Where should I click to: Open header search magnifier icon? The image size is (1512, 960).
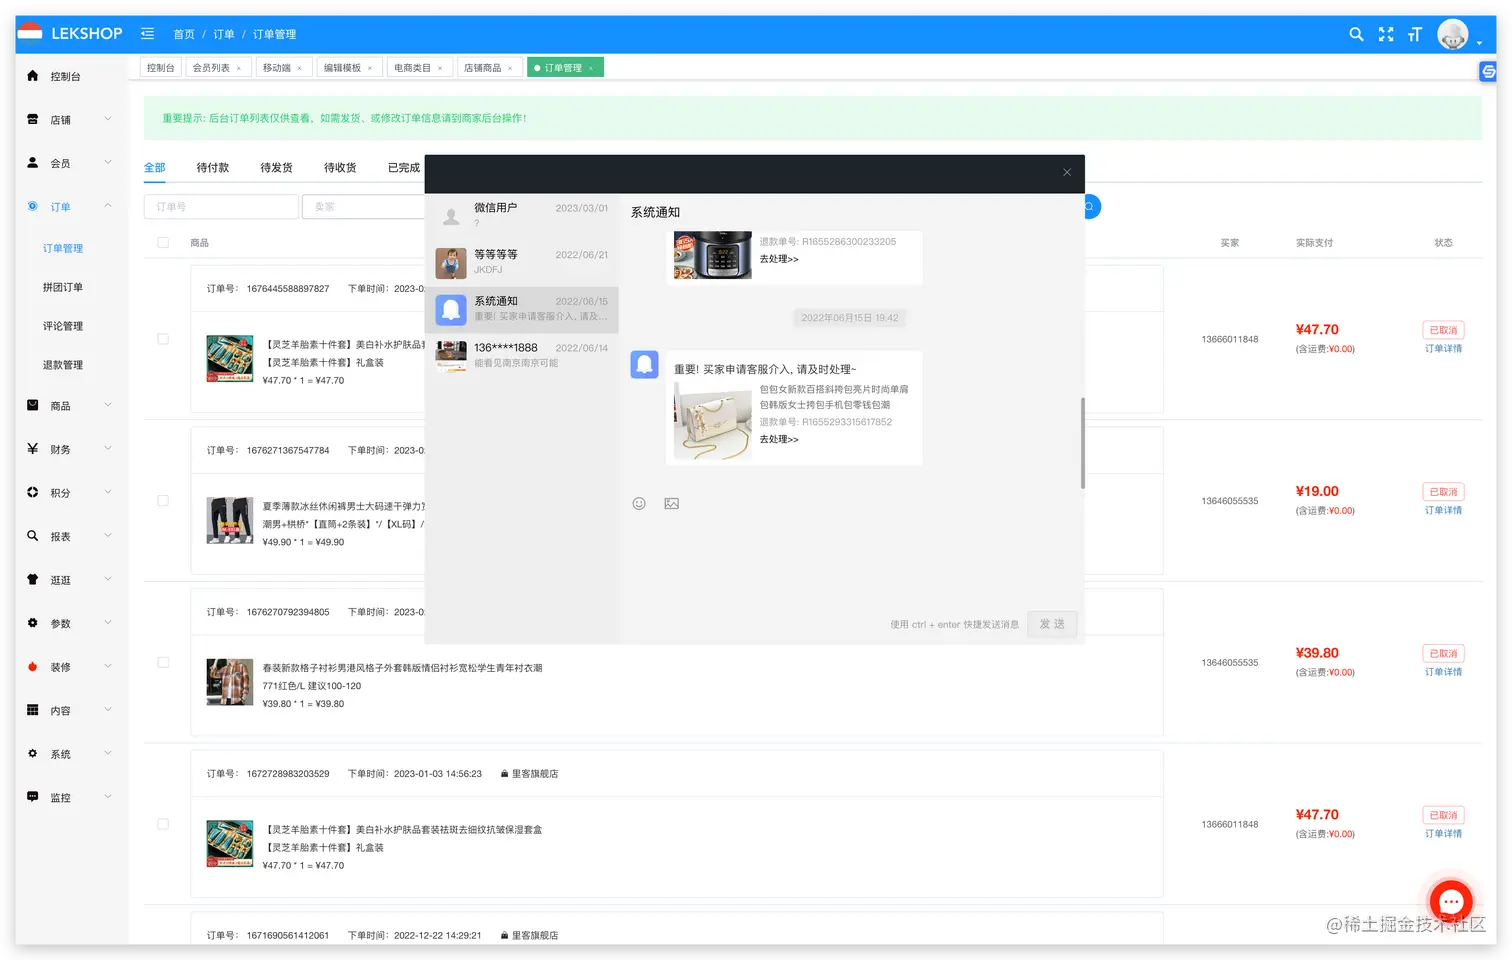click(x=1356, y=34)
